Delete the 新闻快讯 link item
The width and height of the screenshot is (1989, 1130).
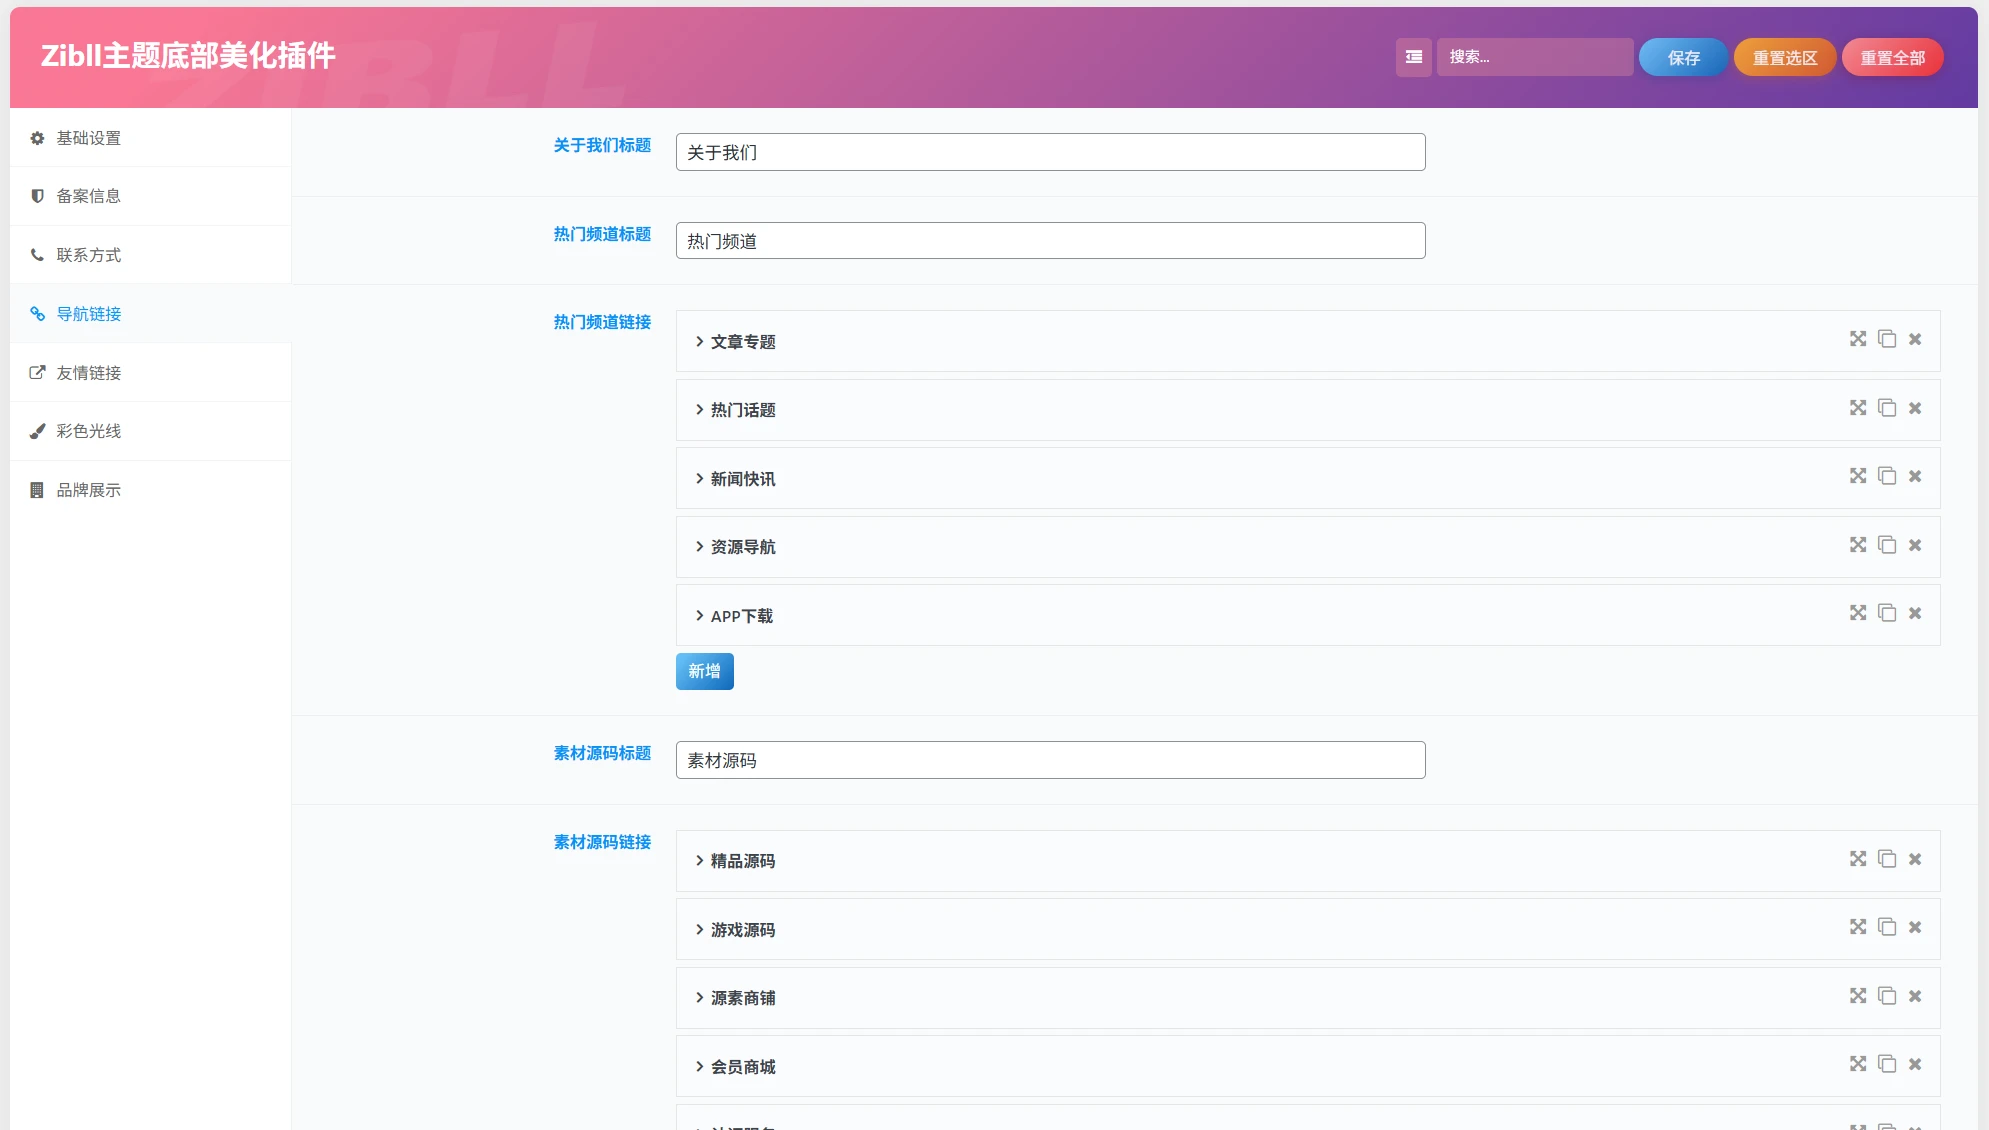coord(1914,476)
